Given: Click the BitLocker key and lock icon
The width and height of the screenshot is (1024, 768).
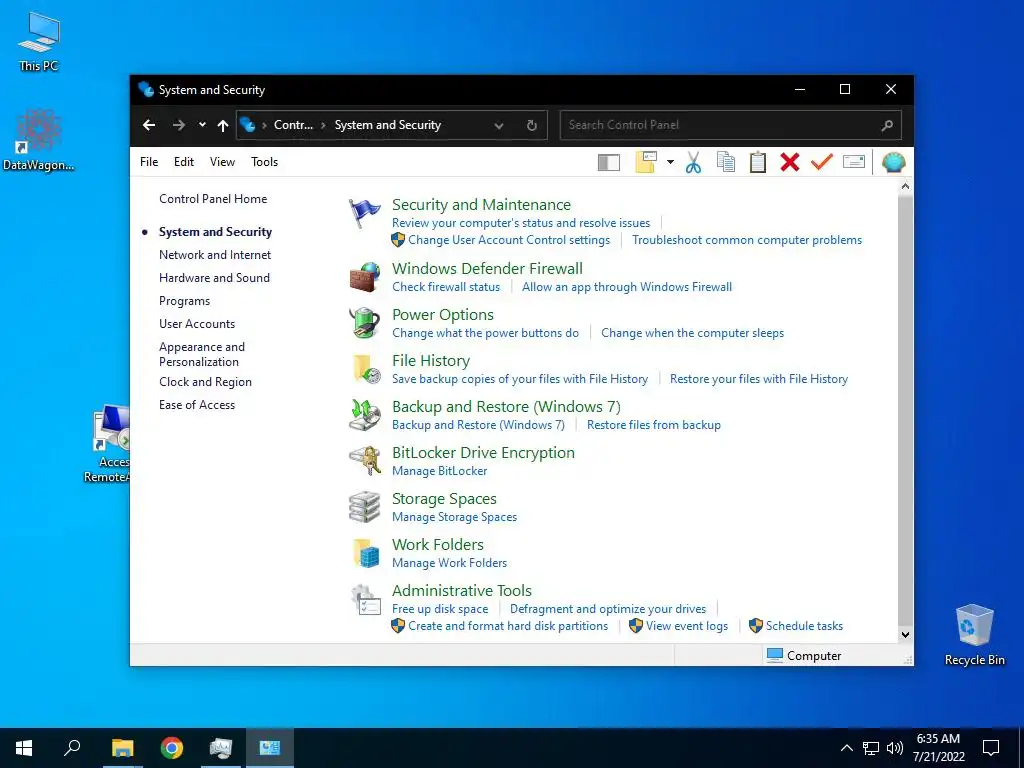Looking at the screenshot, I should tap(365, 462).
